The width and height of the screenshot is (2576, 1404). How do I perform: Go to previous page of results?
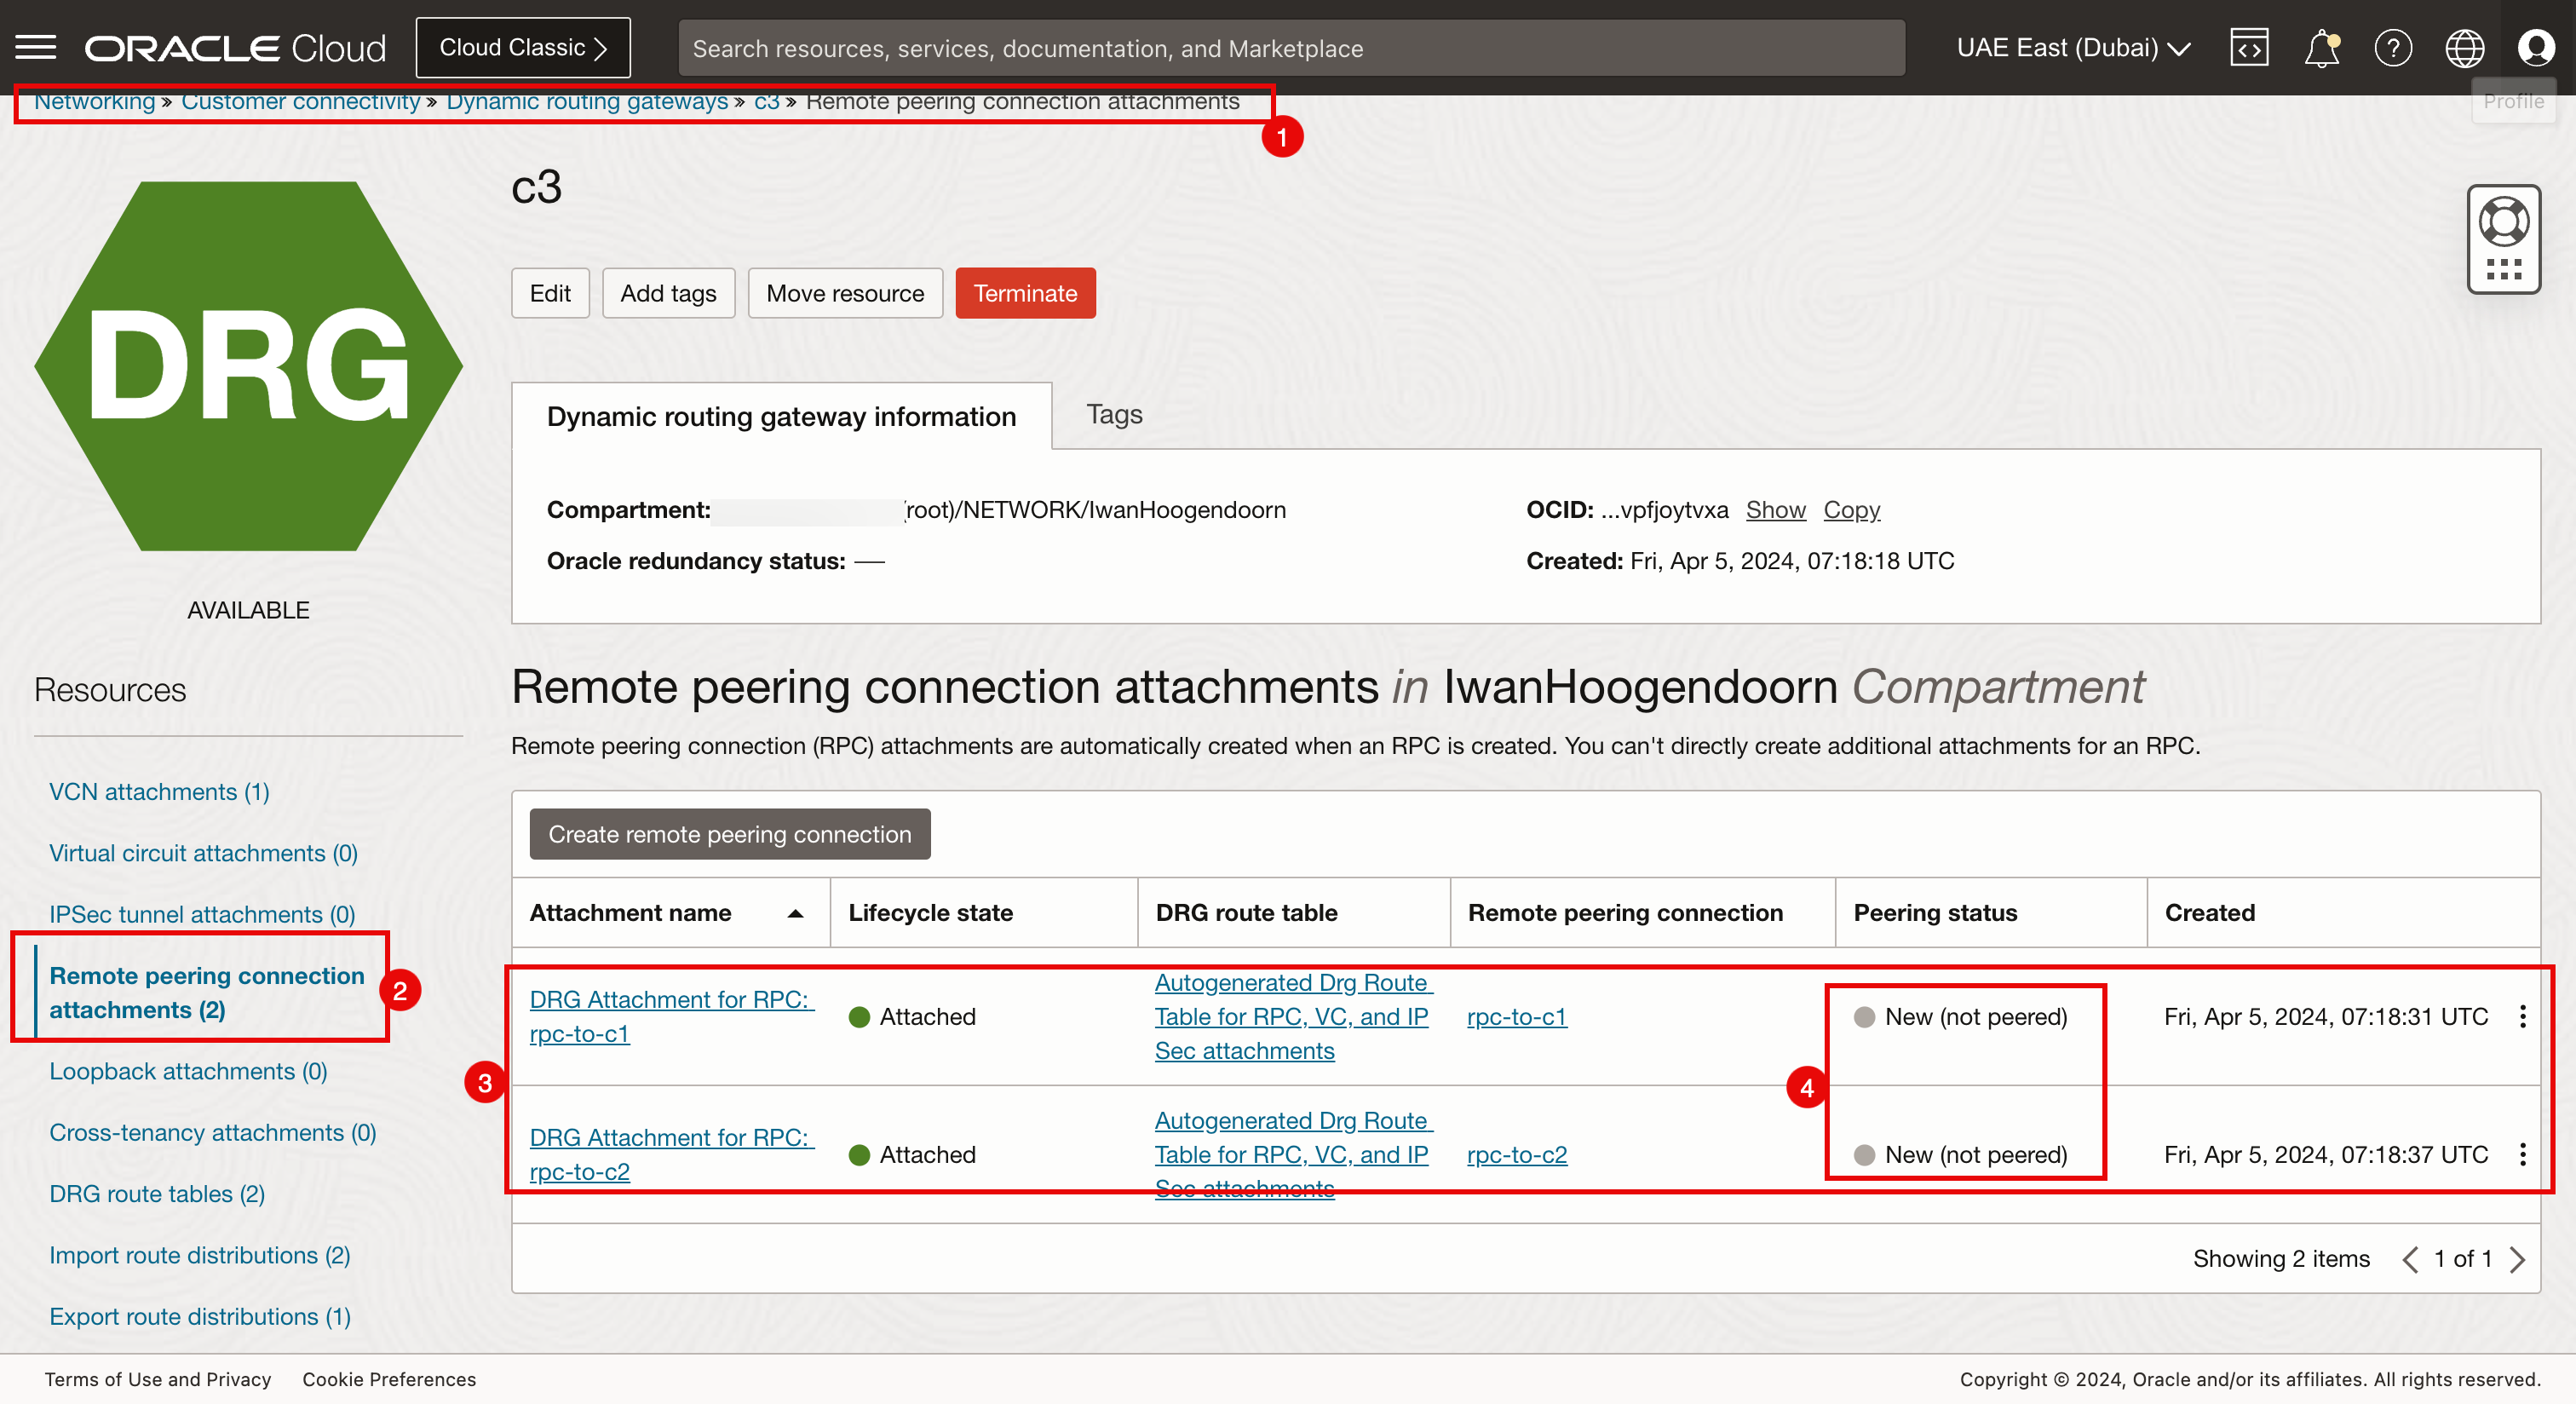point(2410,1259)
